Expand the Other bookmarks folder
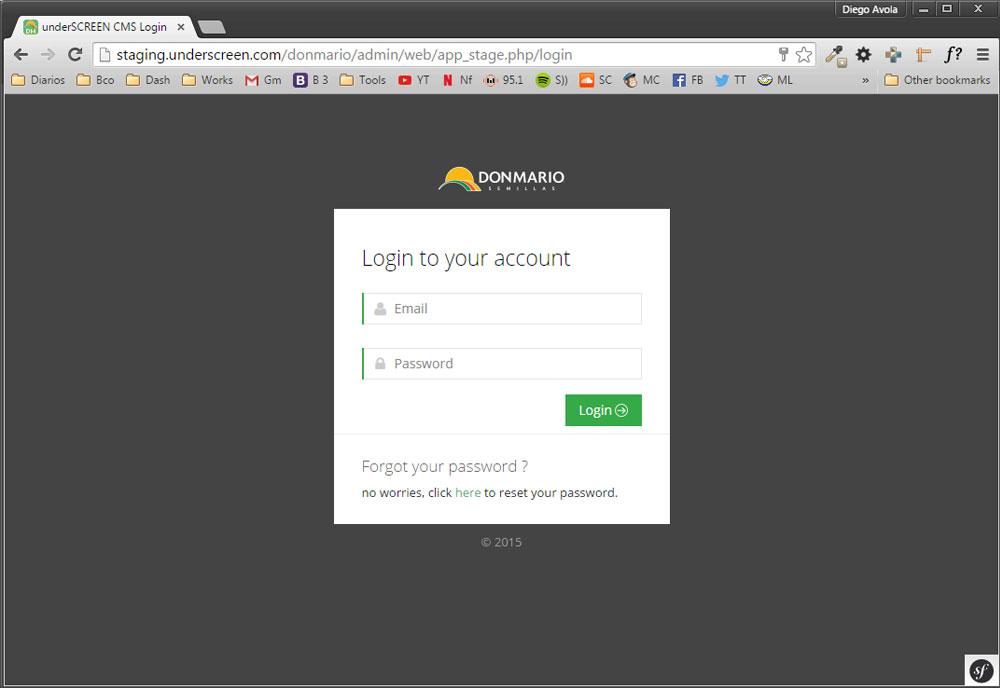 [937, 80]
